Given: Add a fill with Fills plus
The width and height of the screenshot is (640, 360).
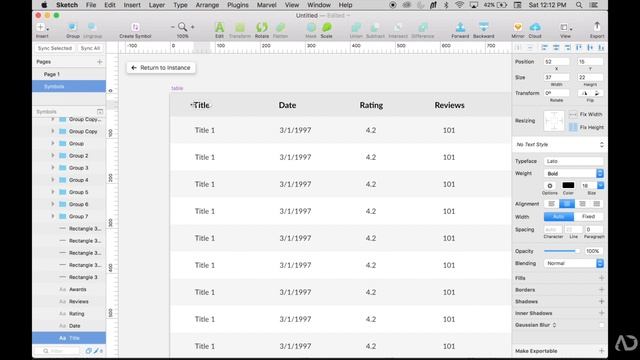Looking at the screenshot, I should (x=601, y=278).
